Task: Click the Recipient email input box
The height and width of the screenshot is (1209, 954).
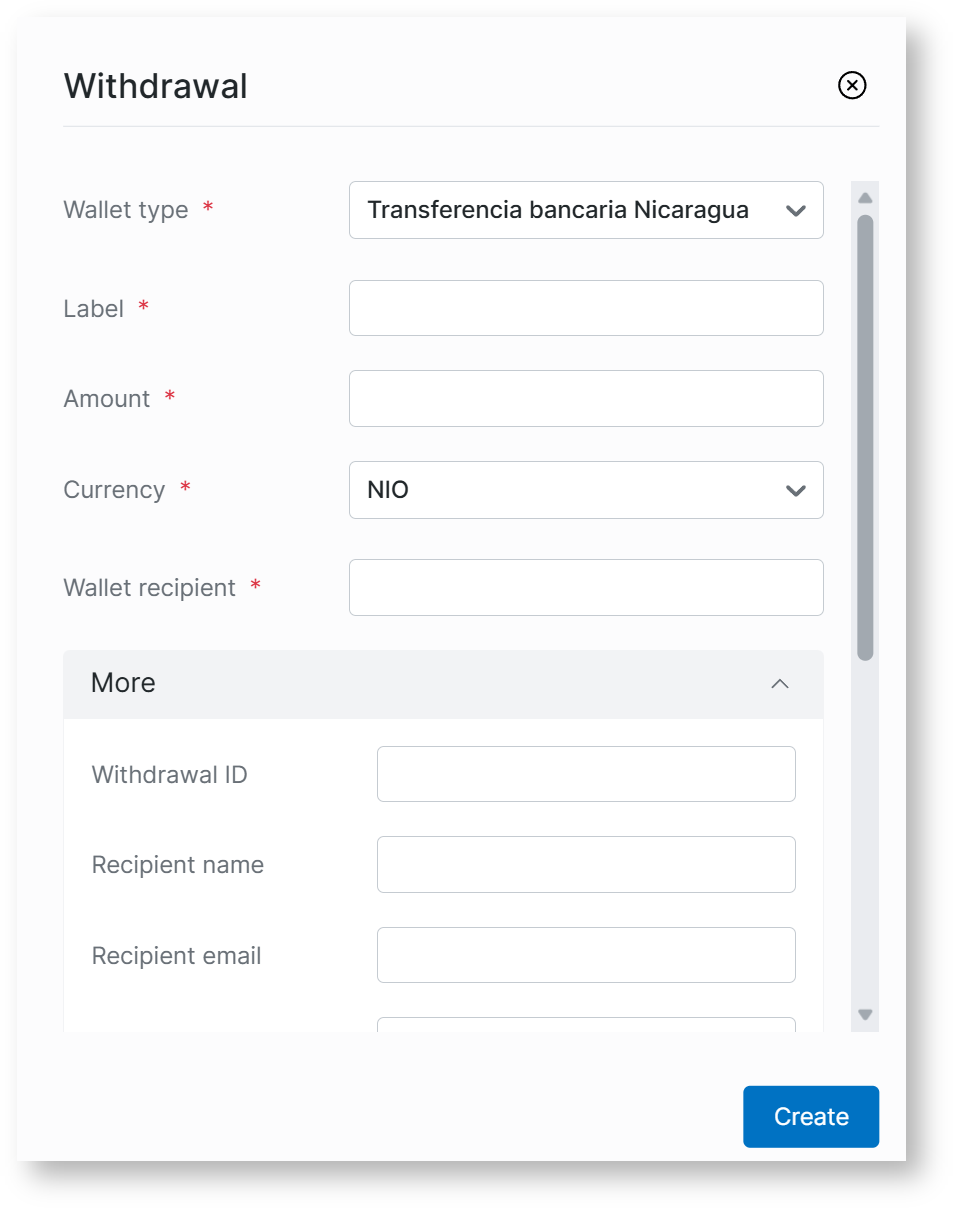Action: pyautogui.click(x=585, y=955)
